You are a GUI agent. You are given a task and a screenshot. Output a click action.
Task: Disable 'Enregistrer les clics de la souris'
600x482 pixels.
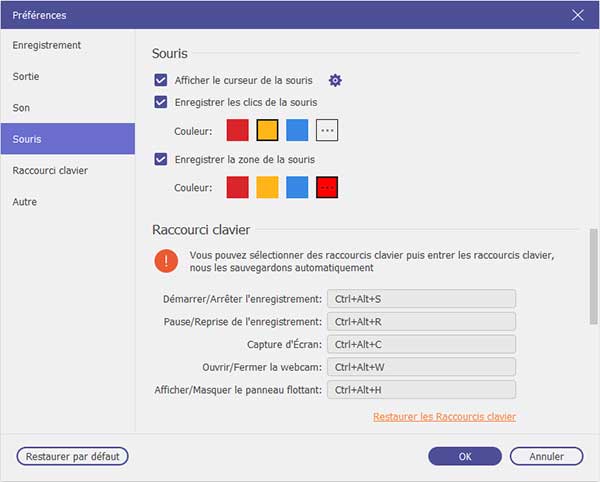click(161, 102)
